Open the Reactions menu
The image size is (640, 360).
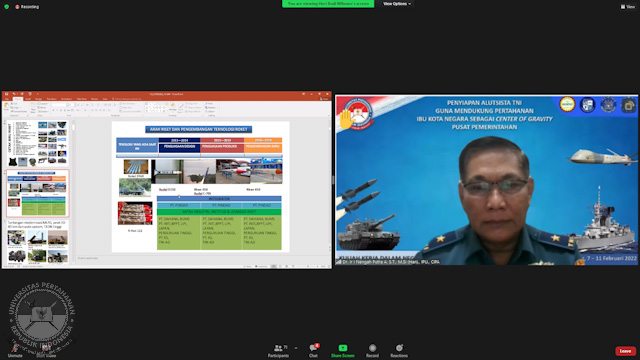pos(399,351)
